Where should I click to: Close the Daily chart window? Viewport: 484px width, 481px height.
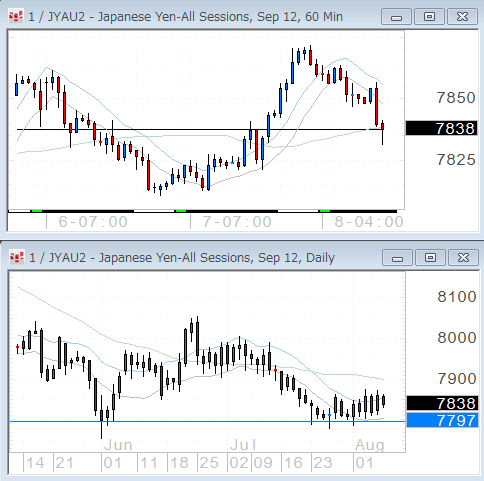coord(463,258)
